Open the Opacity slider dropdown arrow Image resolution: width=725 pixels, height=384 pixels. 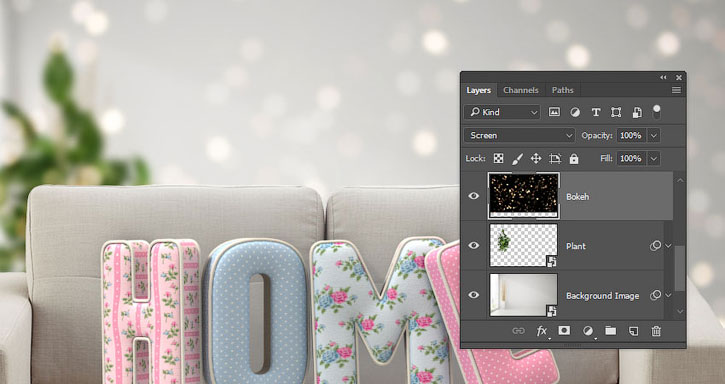(654, 136)
